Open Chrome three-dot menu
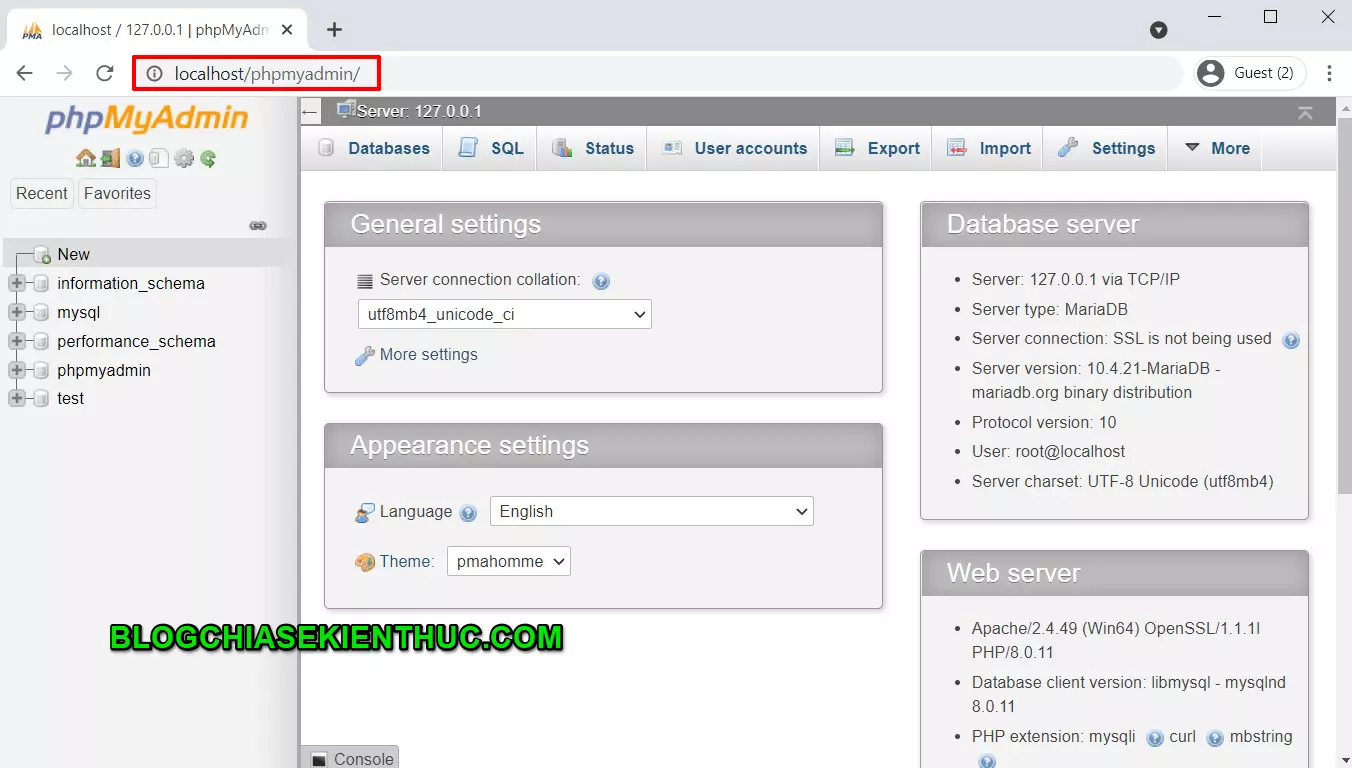Screen dimensions: 1352x768 [x=1329, y=73]
